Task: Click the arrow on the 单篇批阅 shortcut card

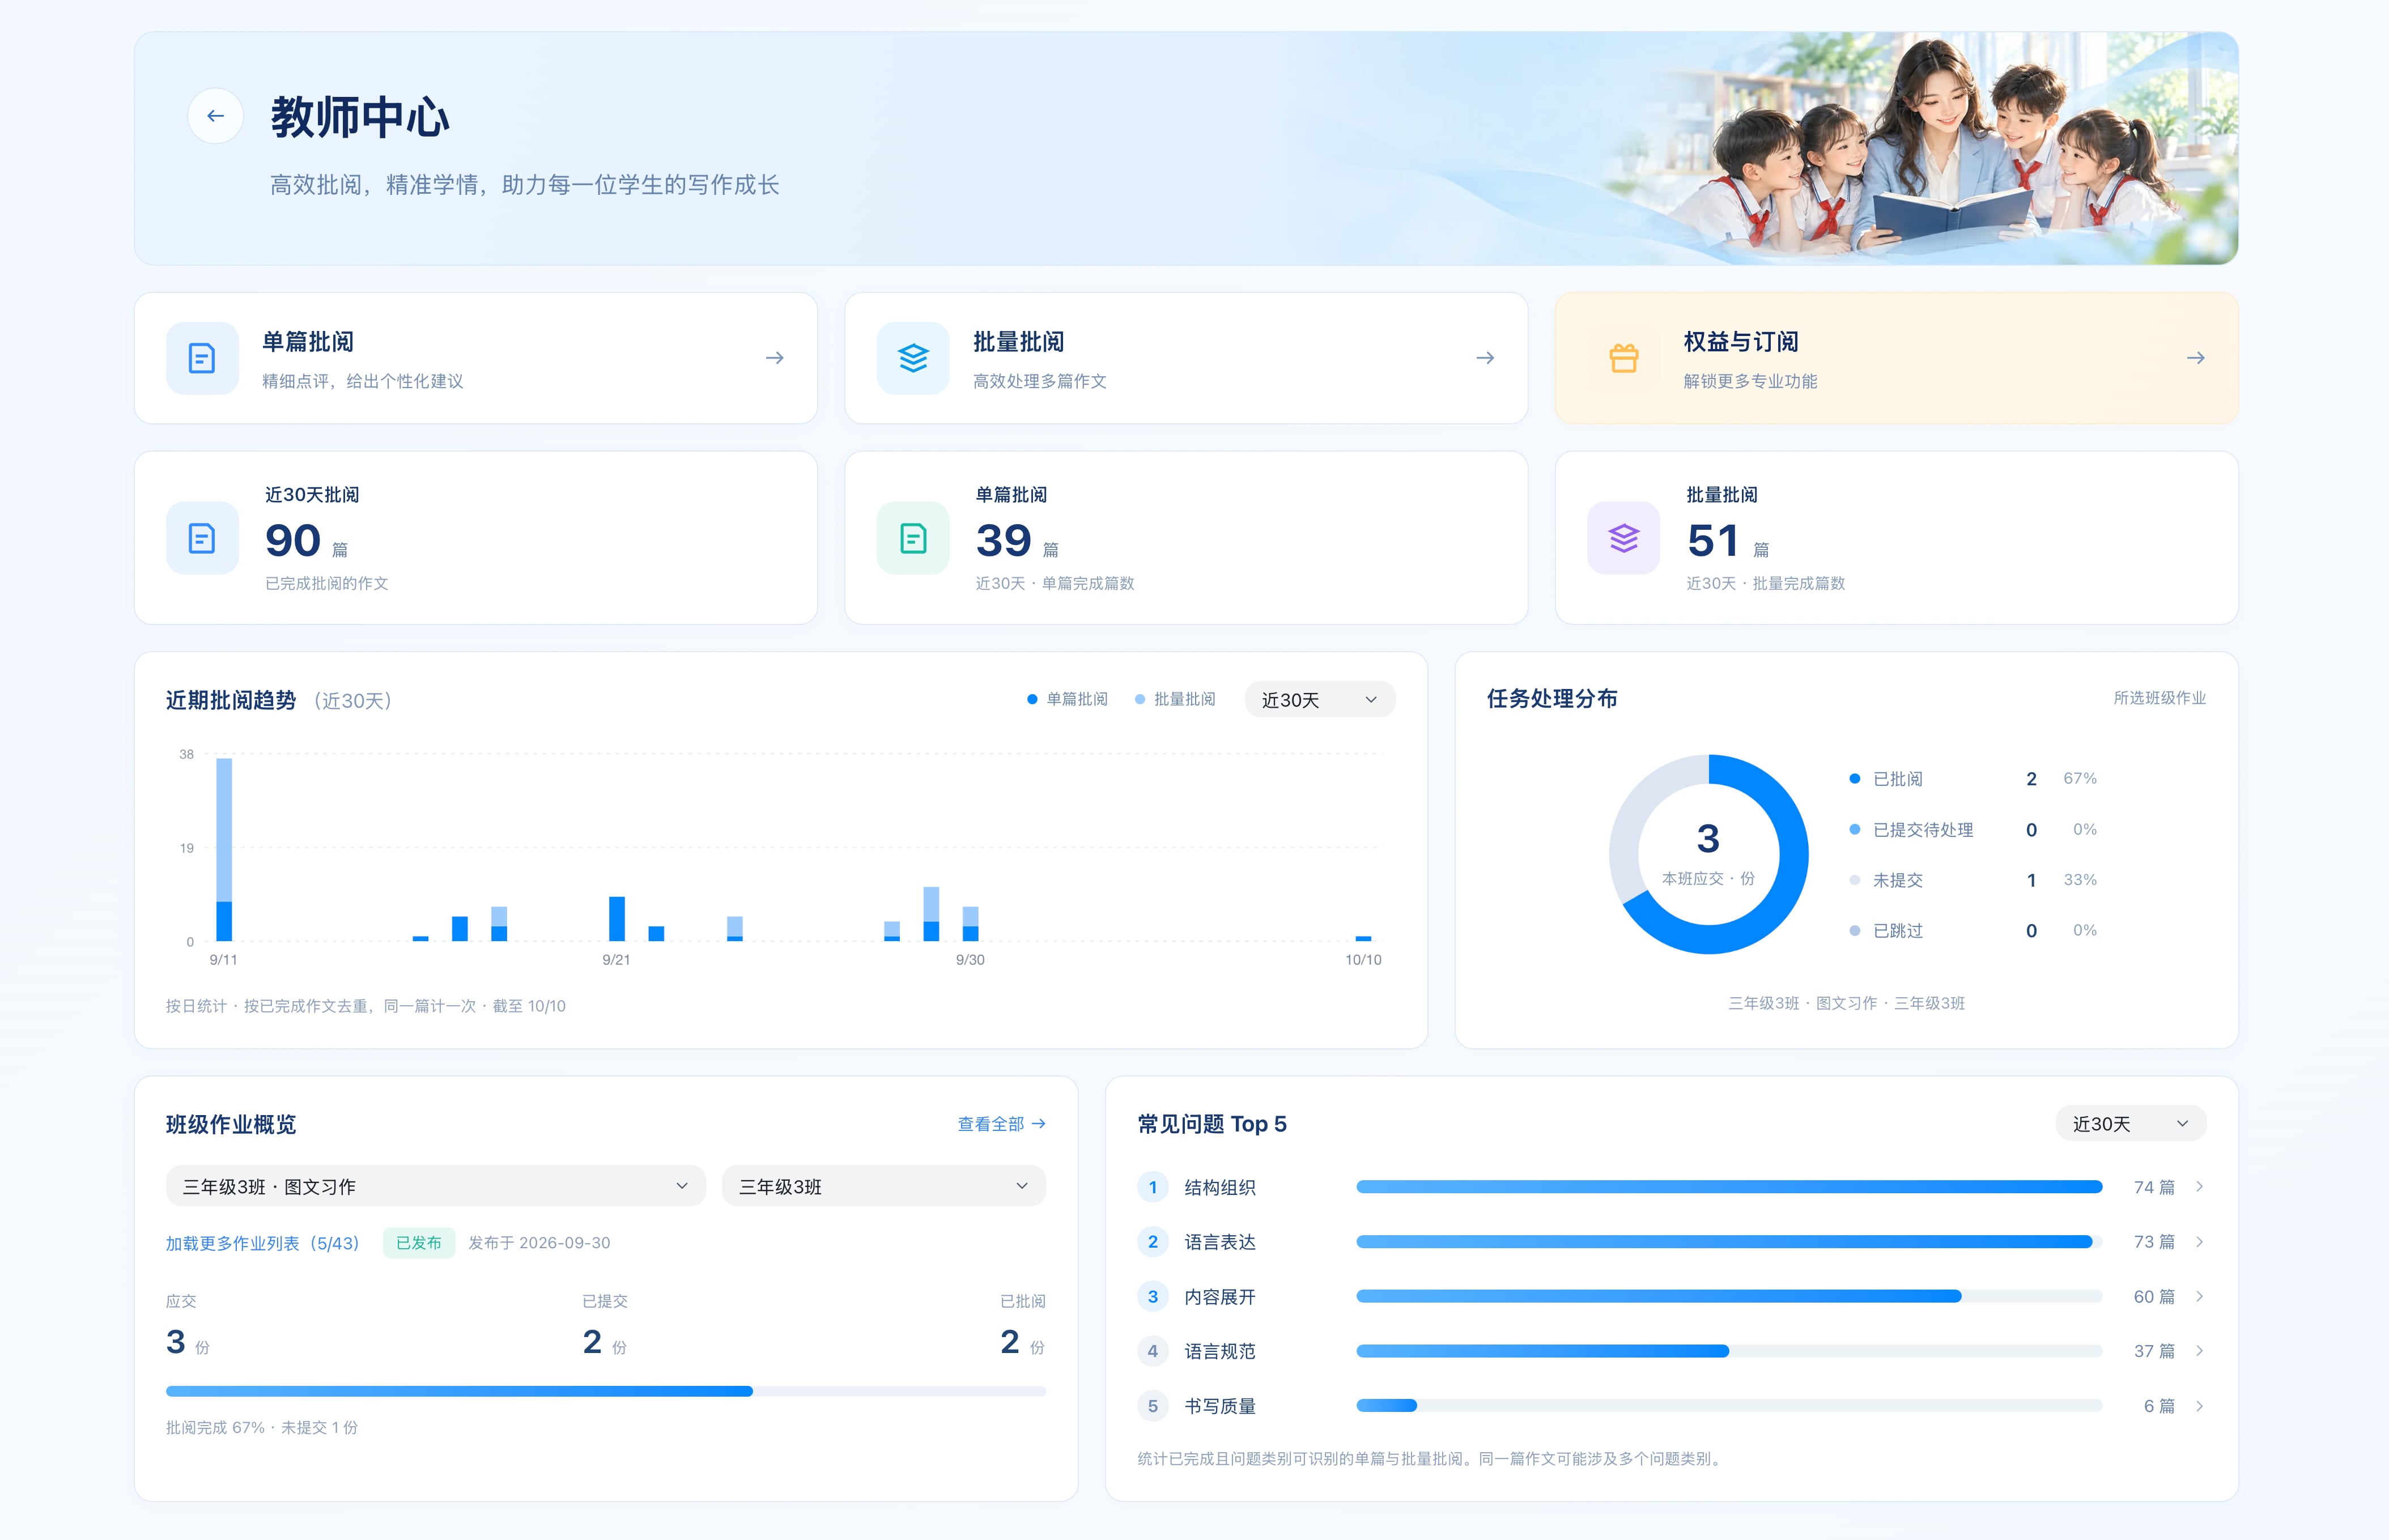Action: pyautogui.click(x=774, y=358)
